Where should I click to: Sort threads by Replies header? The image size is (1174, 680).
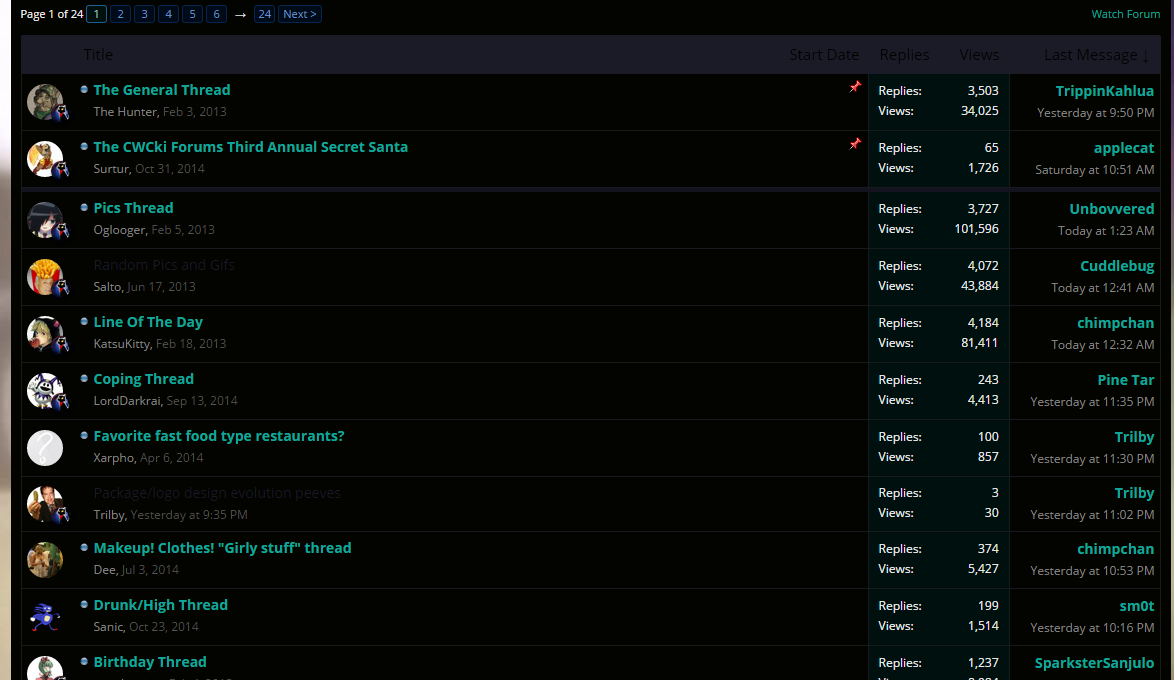(904, 55)
